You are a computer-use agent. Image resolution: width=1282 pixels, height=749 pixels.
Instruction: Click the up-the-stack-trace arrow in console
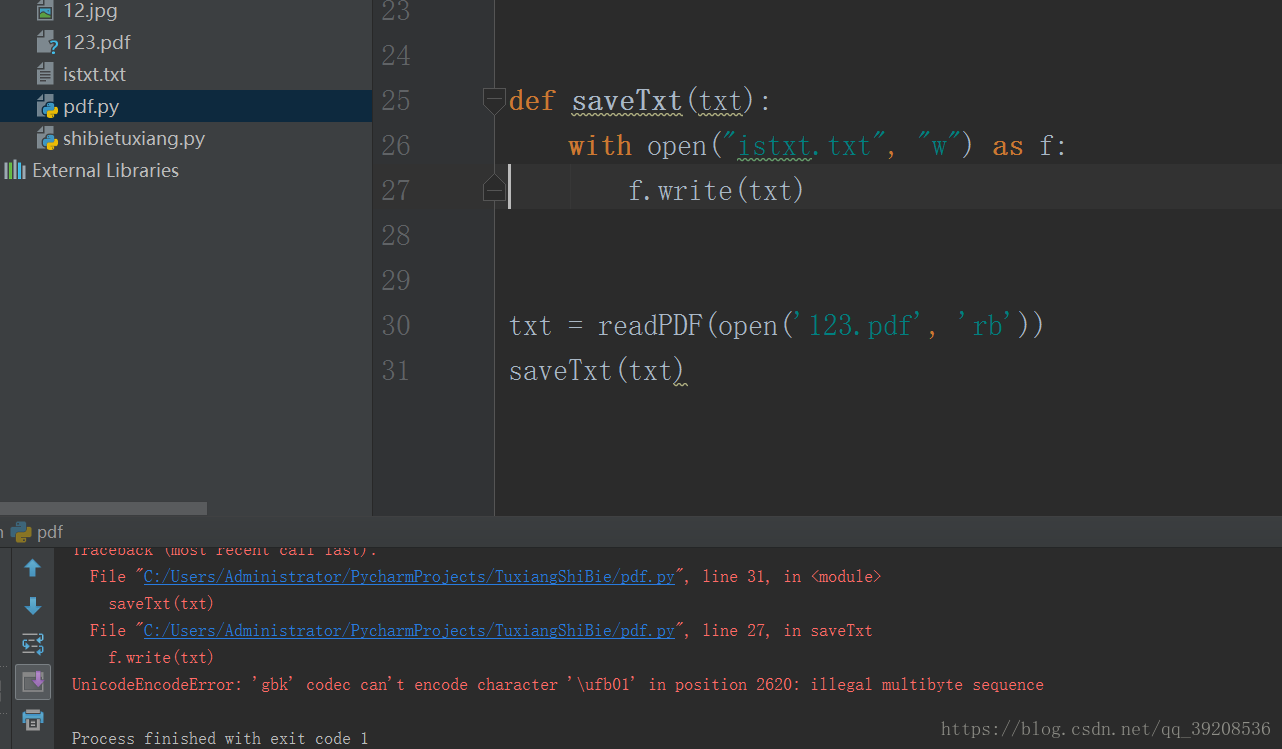33,567
